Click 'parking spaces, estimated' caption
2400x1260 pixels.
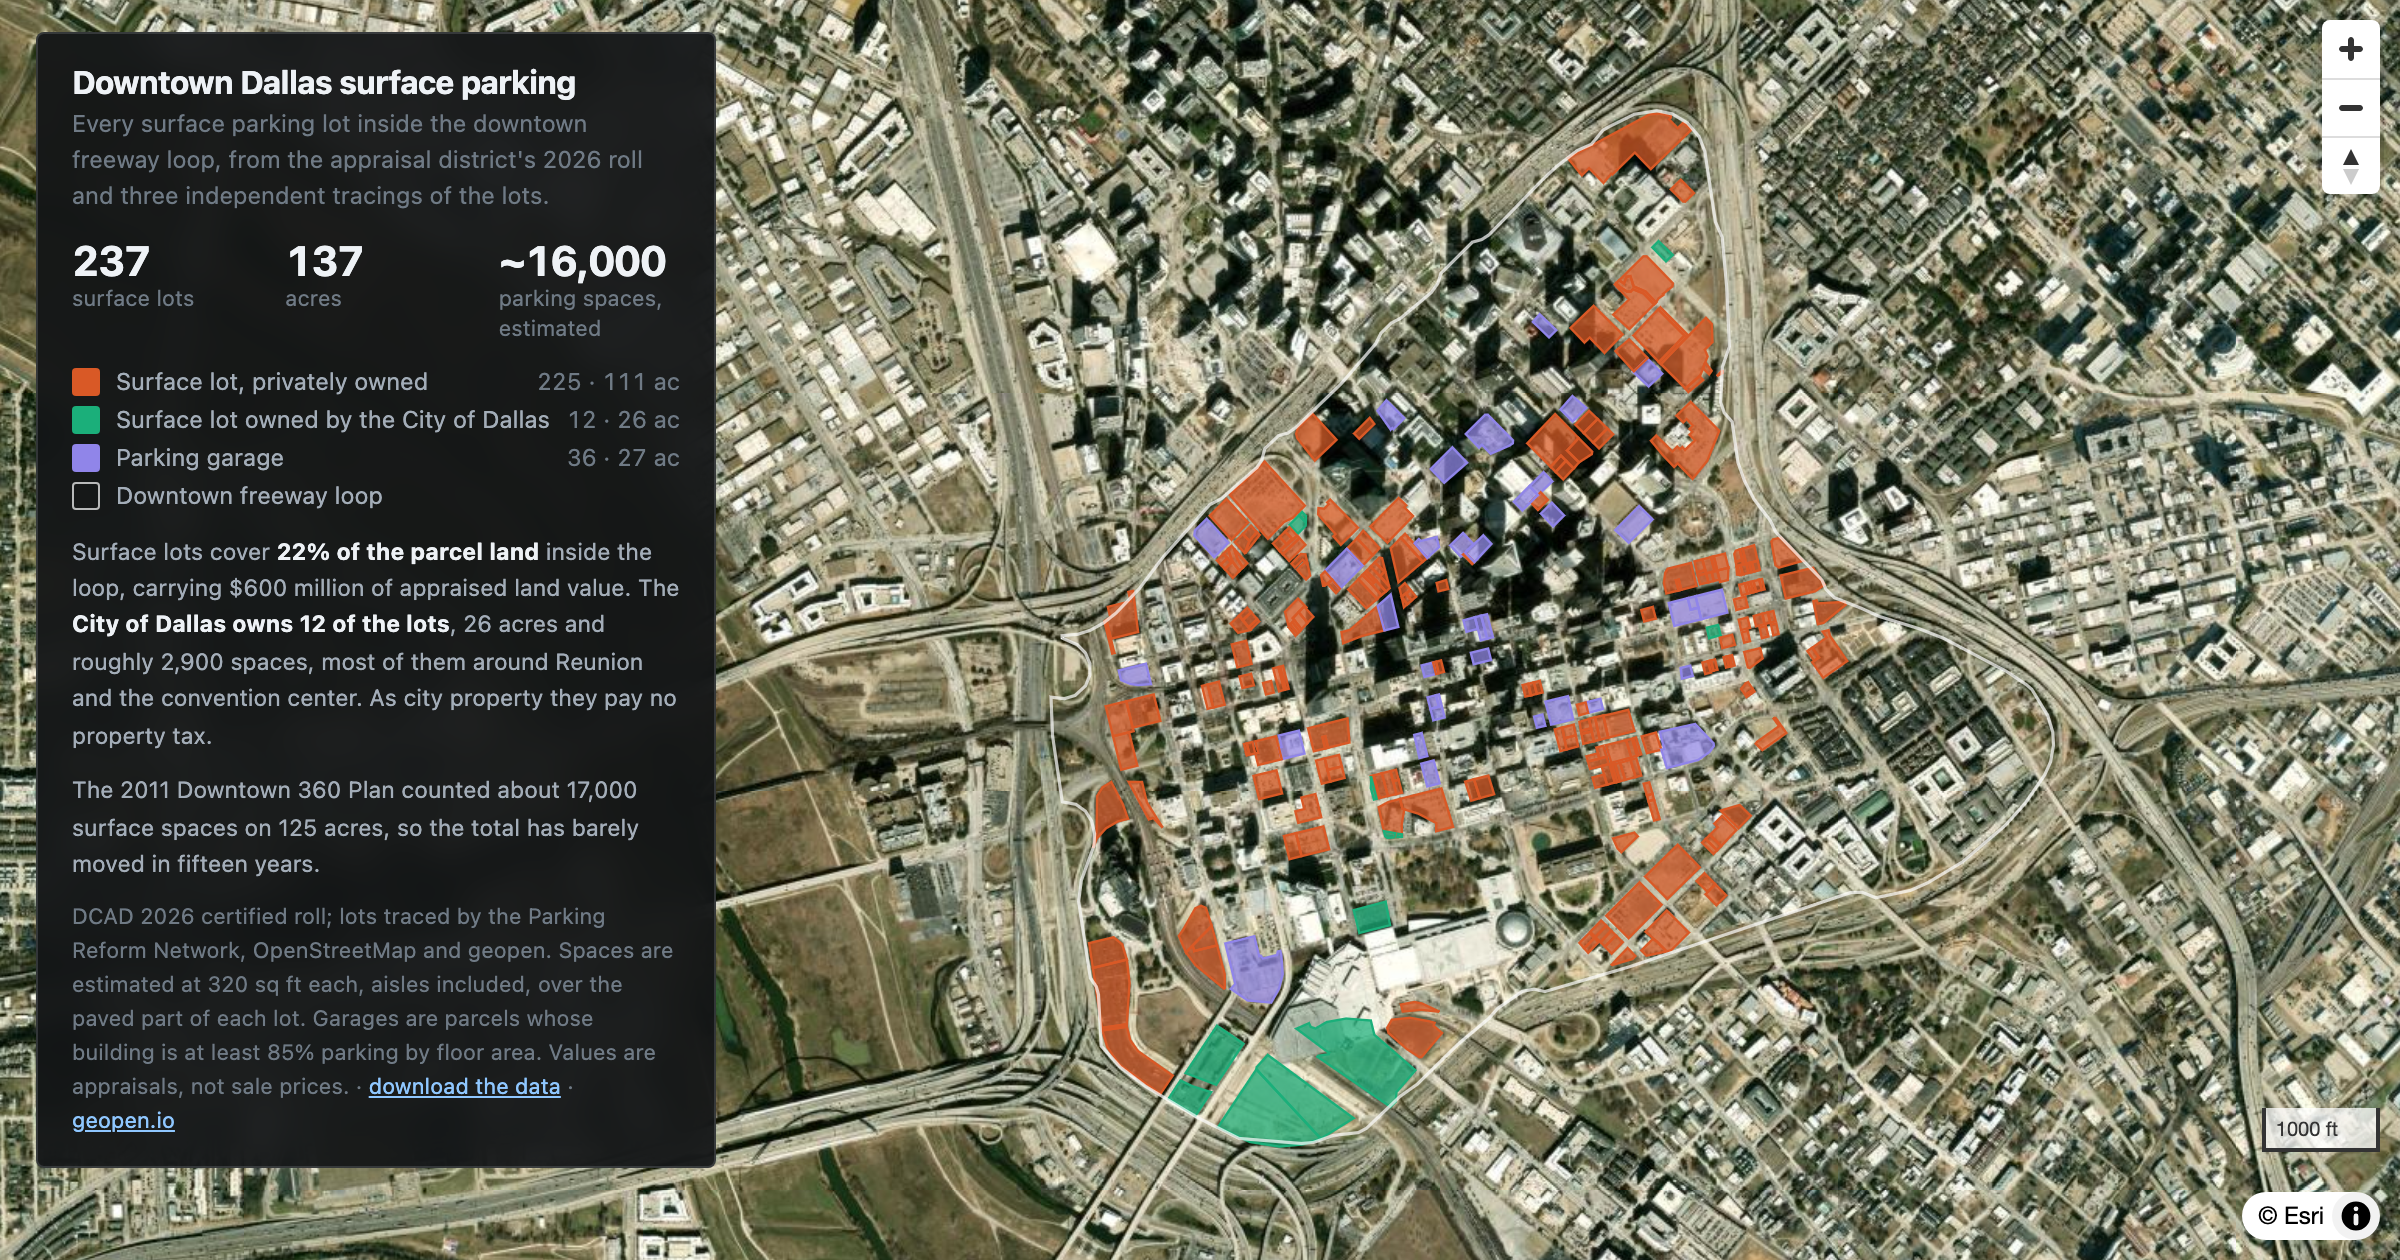click(x=580, y=313)
